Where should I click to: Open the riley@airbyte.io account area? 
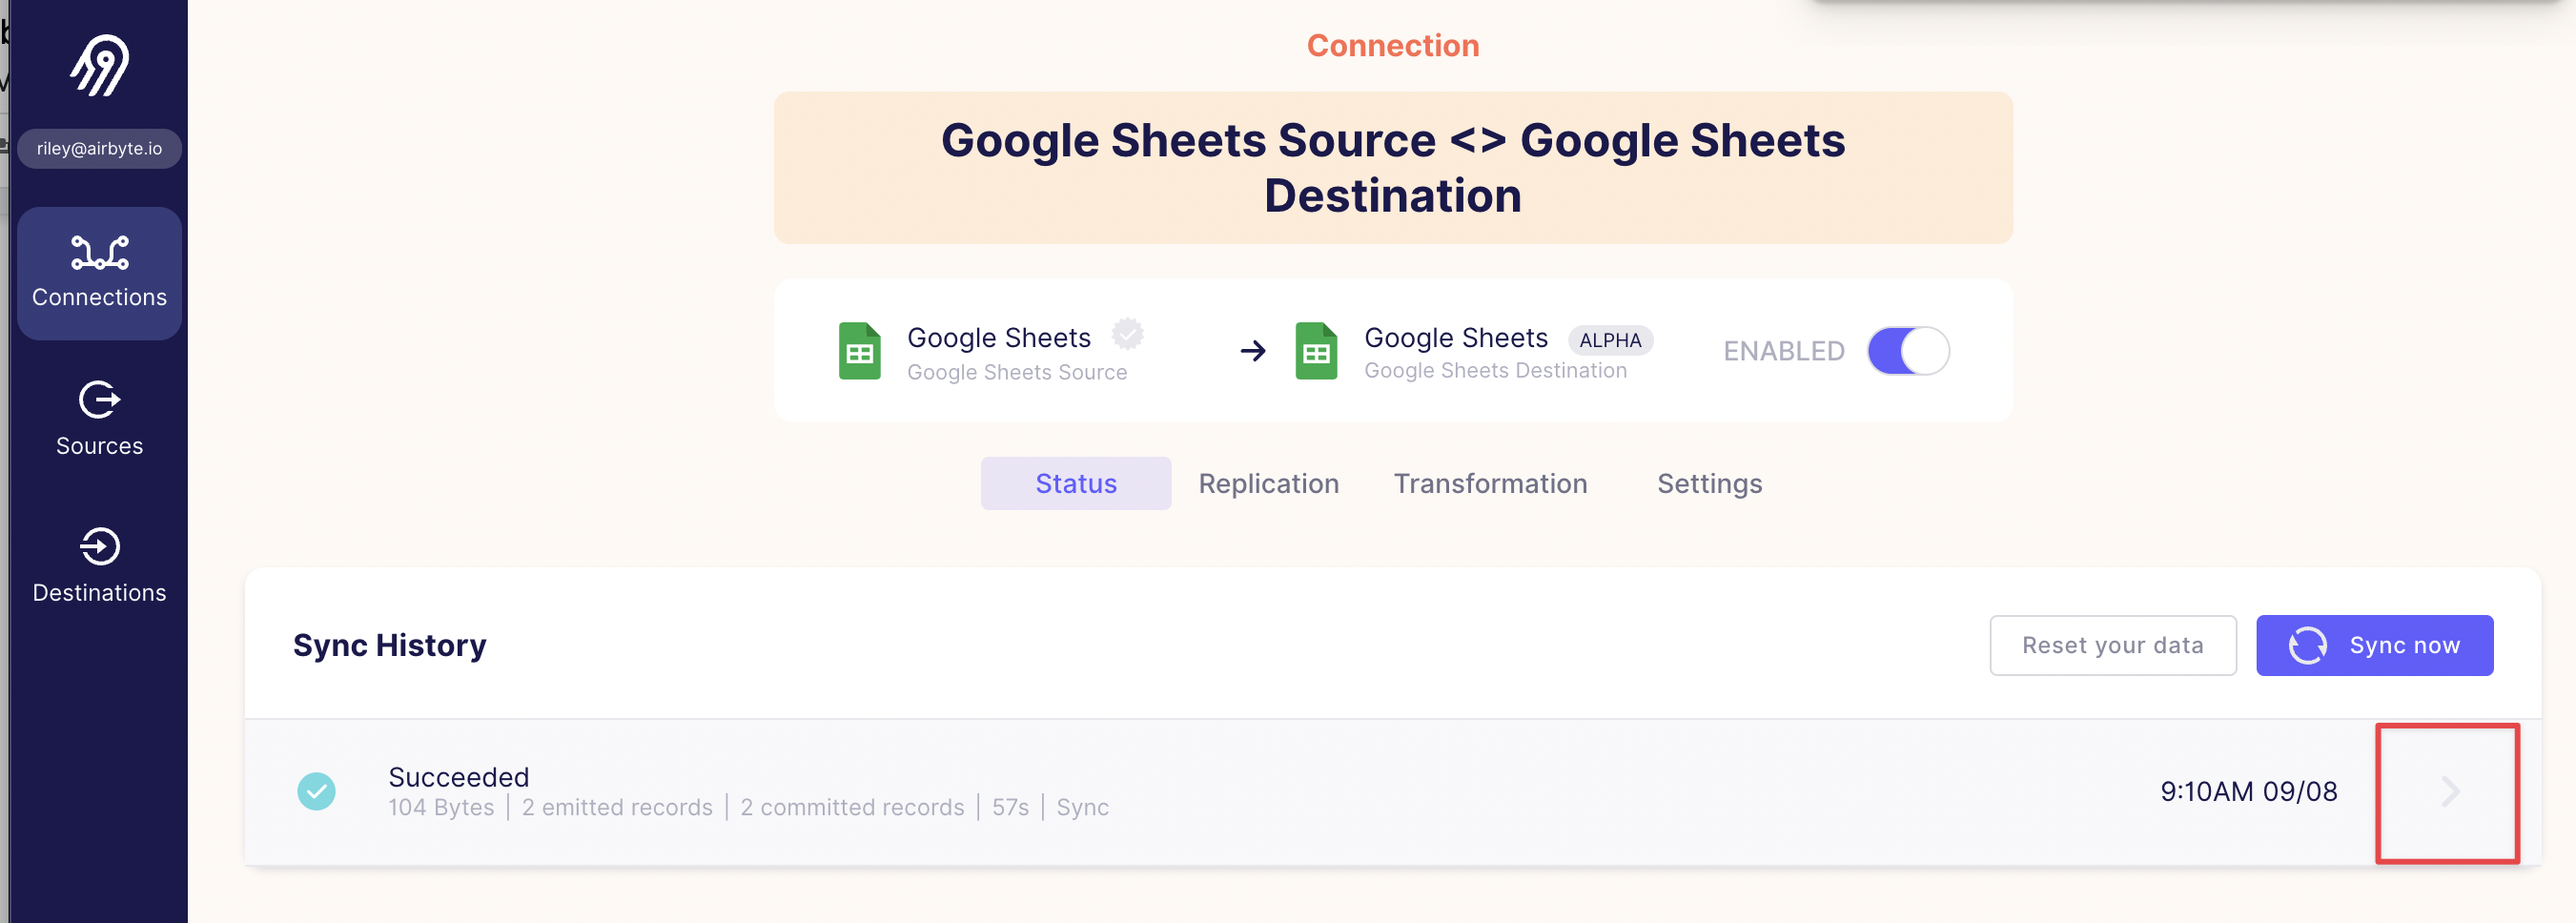[x=99, y=148]
